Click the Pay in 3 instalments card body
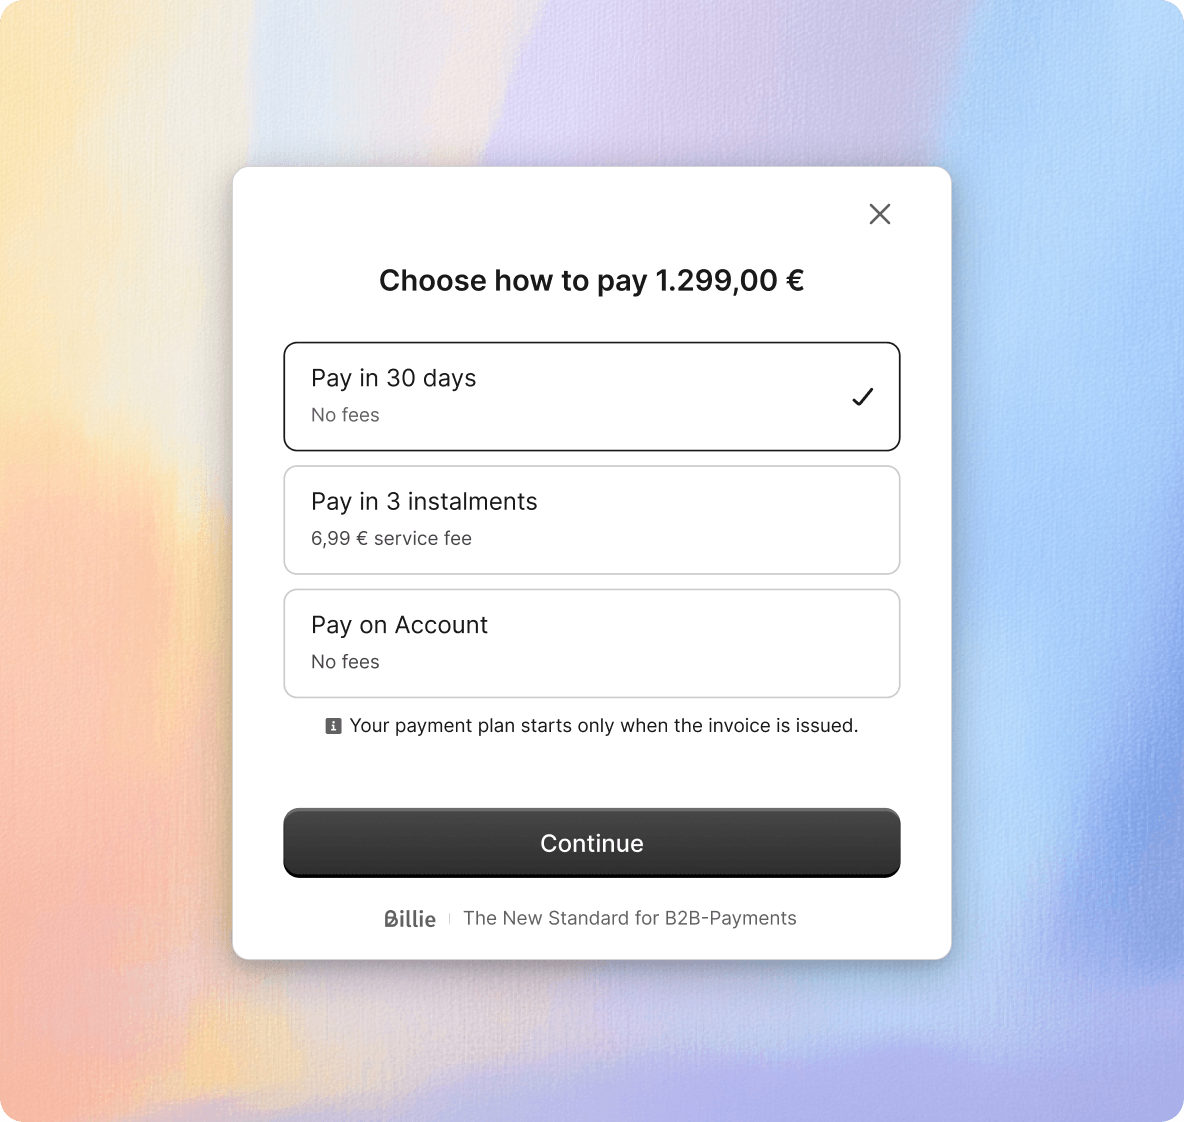This screenshot has height=1122, width=1184. tap(592, 519)
